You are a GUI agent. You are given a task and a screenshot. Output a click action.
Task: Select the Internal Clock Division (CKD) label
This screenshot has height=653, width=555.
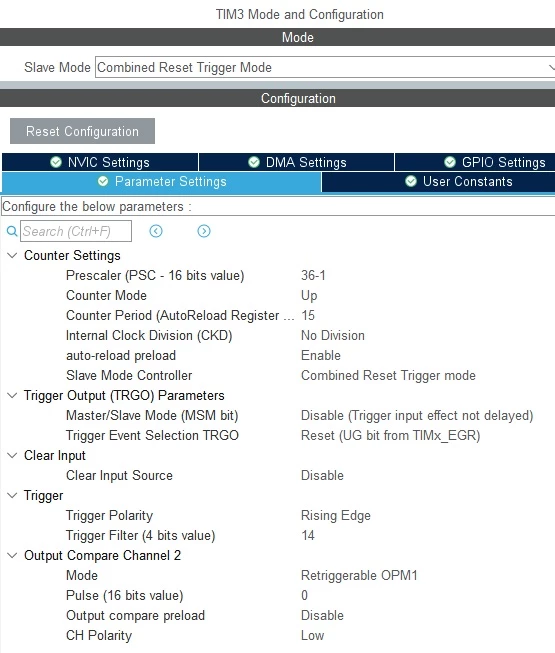(x=149, y=335)
